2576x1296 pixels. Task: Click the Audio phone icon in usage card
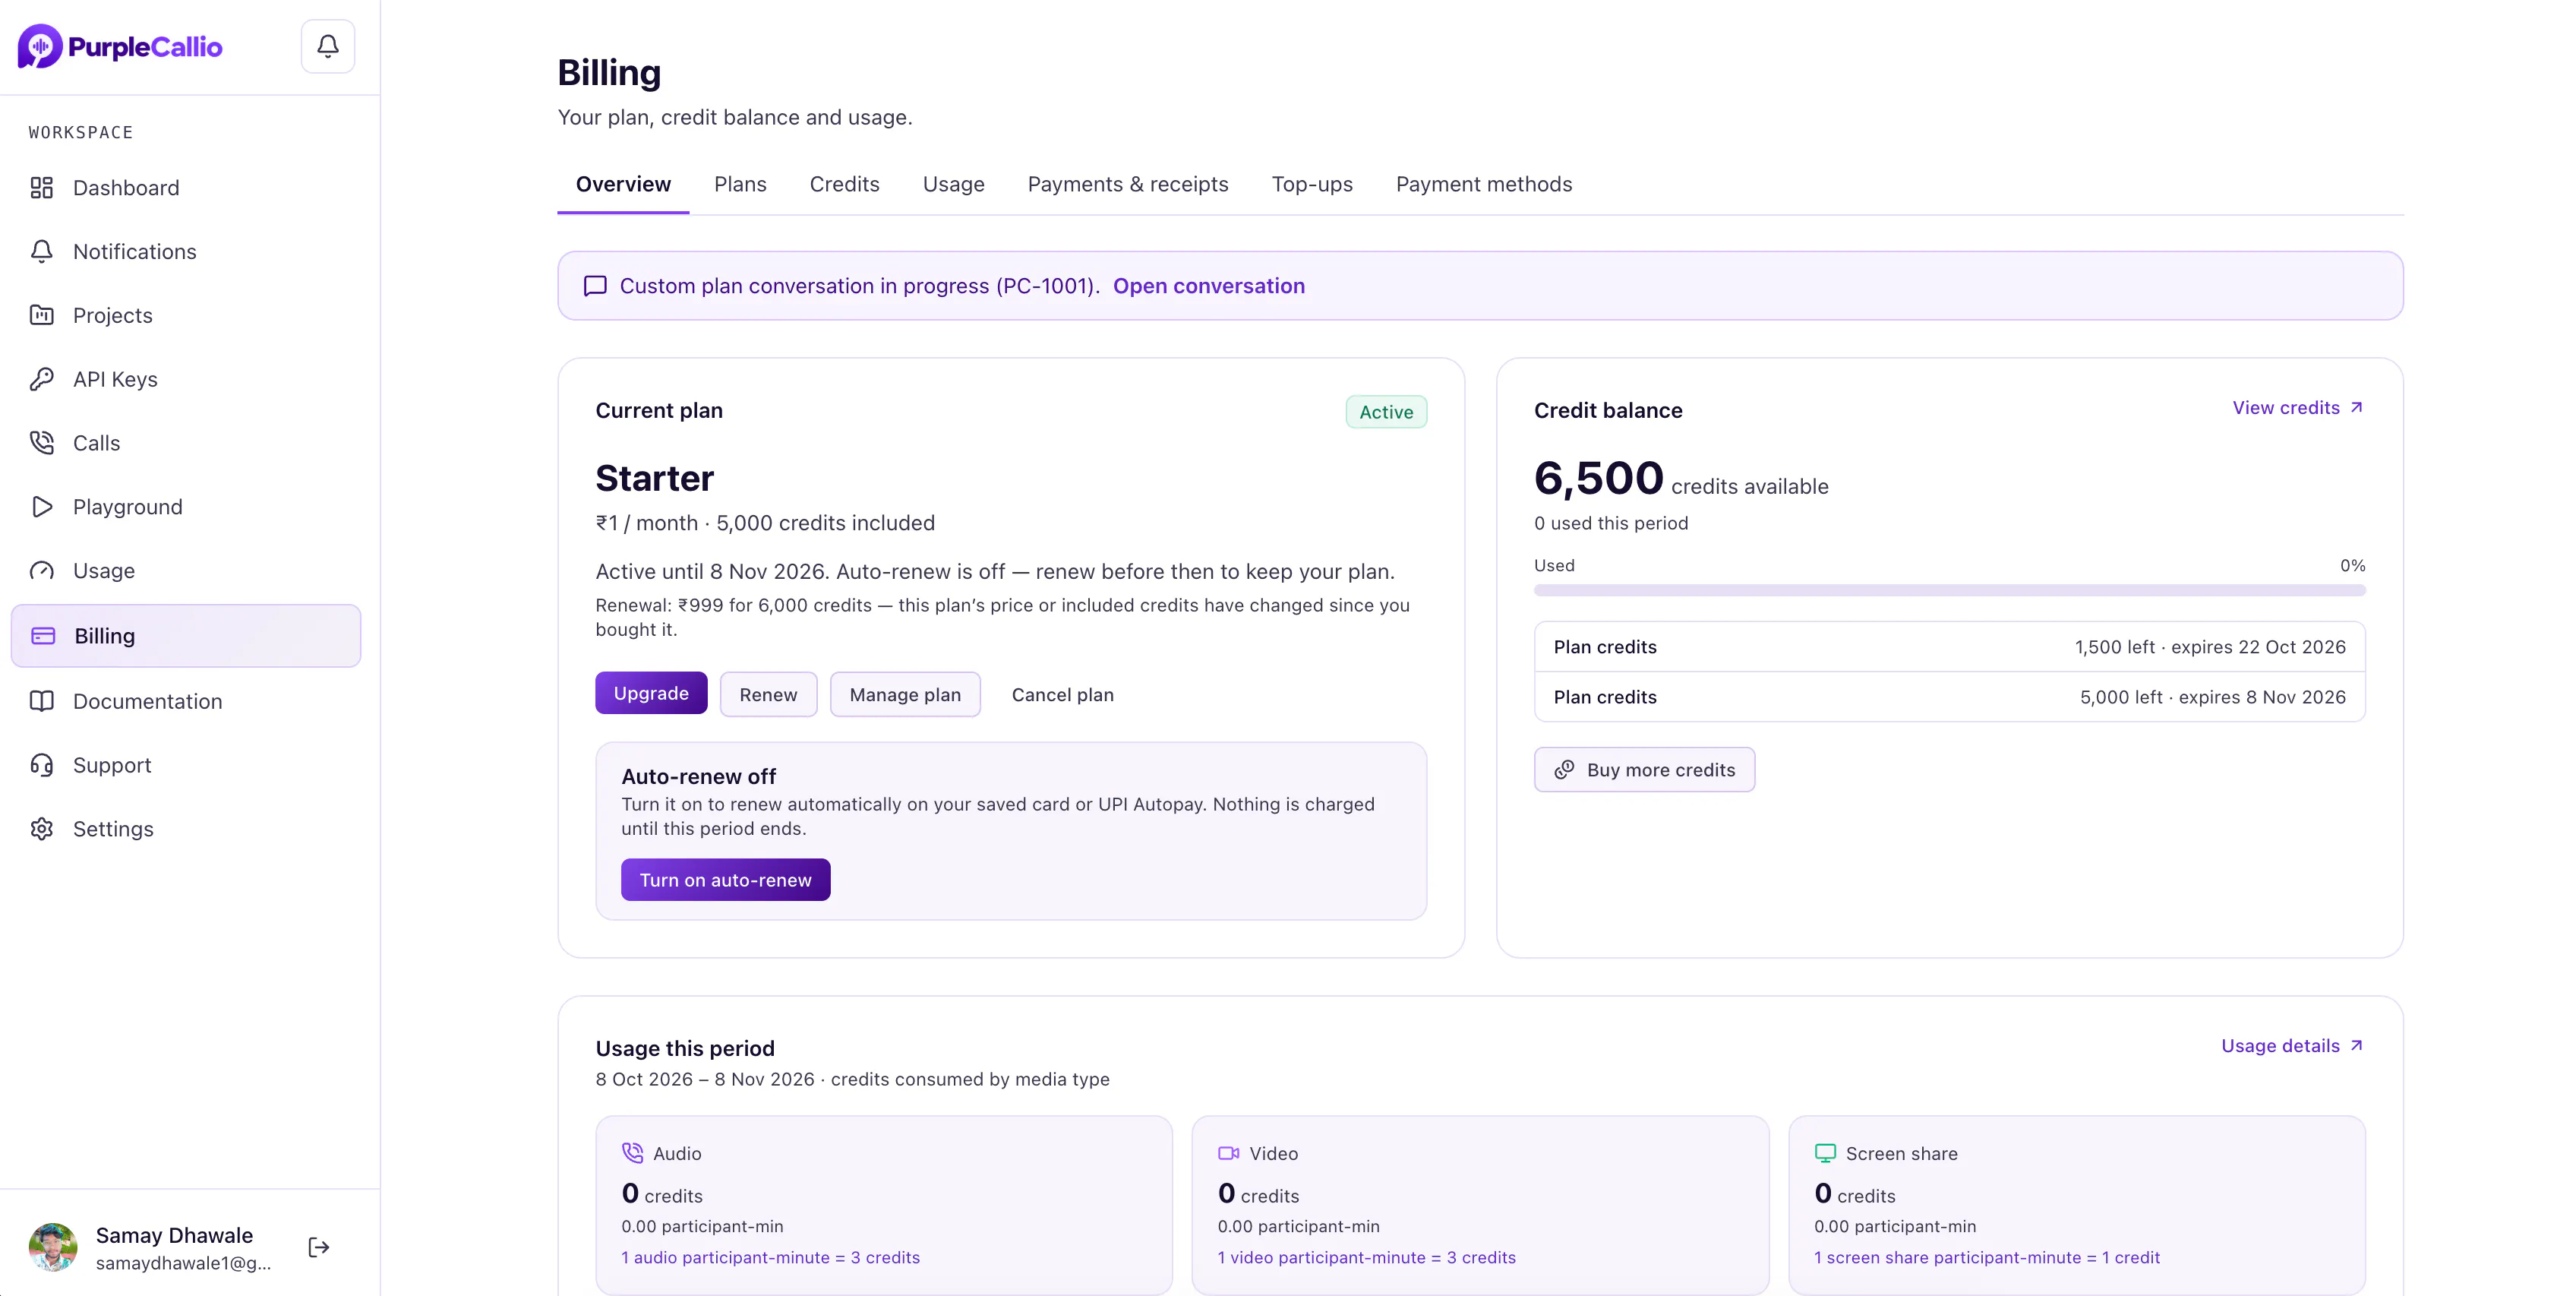632,1153
